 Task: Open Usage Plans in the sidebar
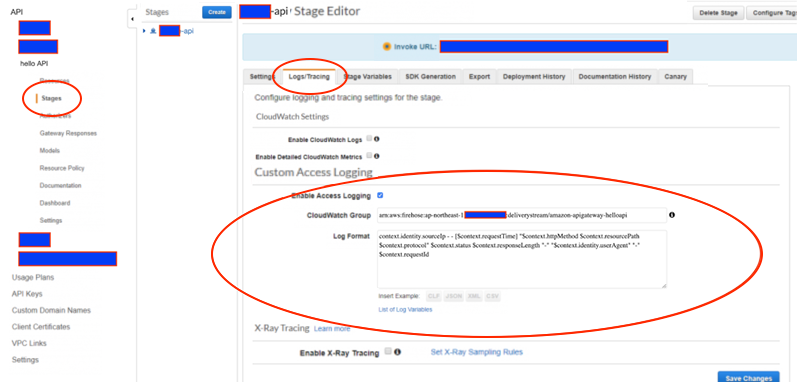tap(33, 277)
